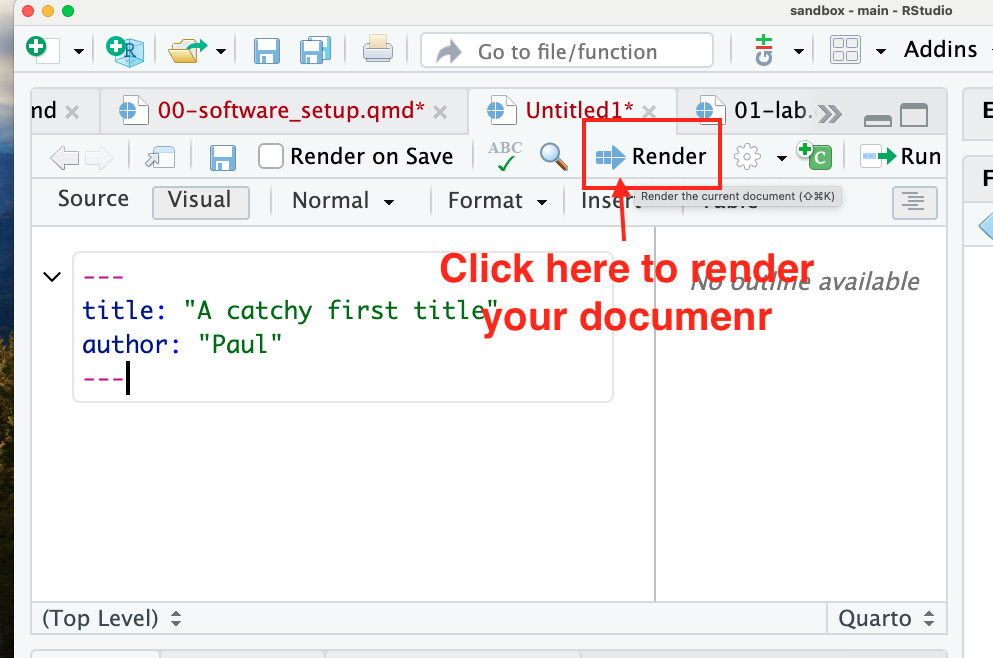Open the Format dropdown menu
Image resolution: width=993 pixels, height=658 pixels.
pyautogui.click(x=497, y=201)
